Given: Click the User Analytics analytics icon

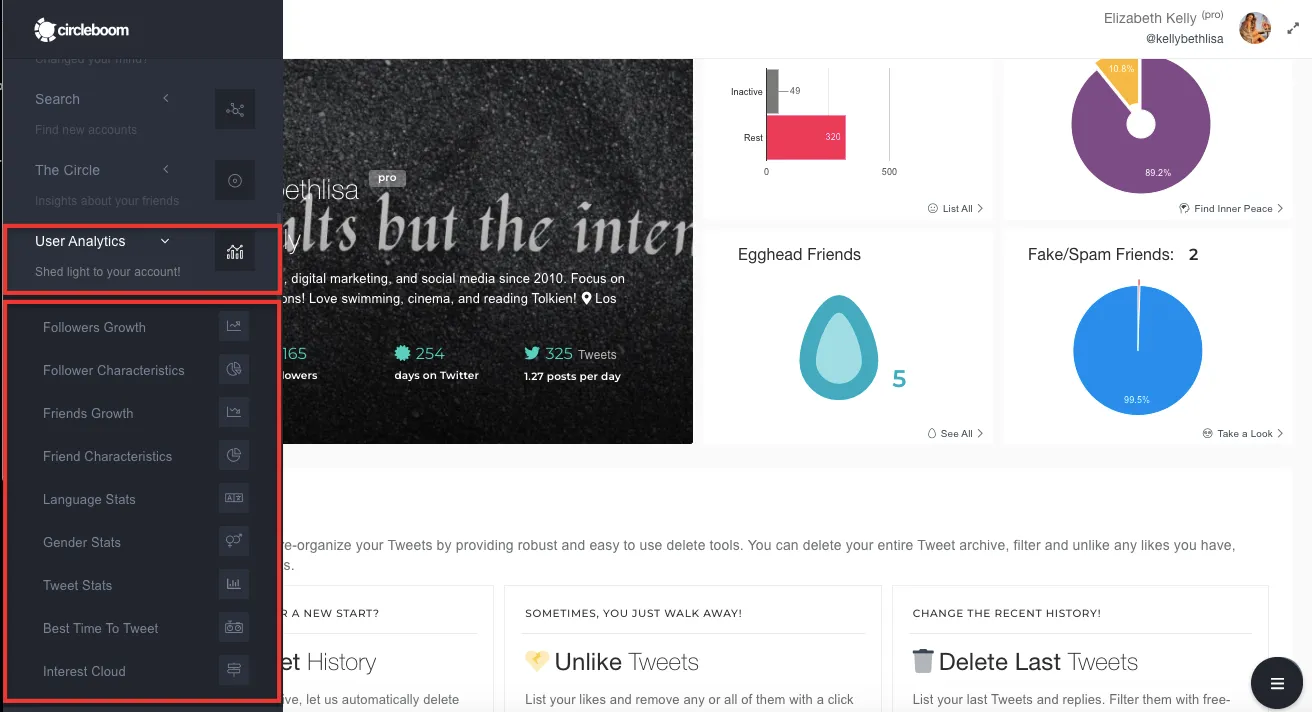Looking at the screenshot, I should point(234,251).
